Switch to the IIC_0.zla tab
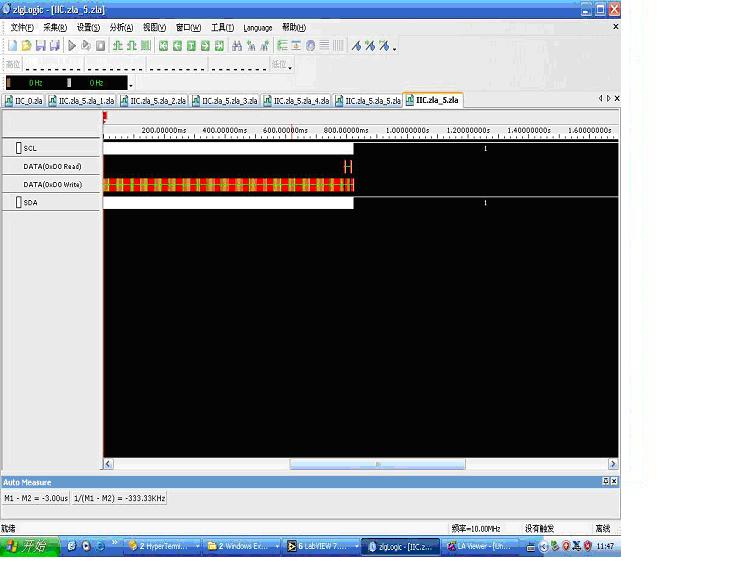 point(24,101)
